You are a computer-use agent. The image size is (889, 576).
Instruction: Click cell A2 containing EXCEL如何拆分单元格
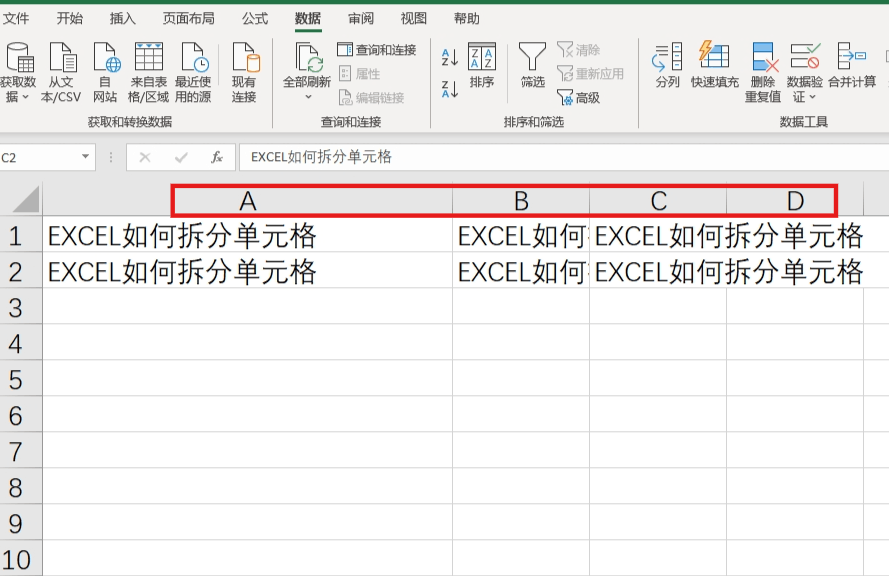point(248,272)
